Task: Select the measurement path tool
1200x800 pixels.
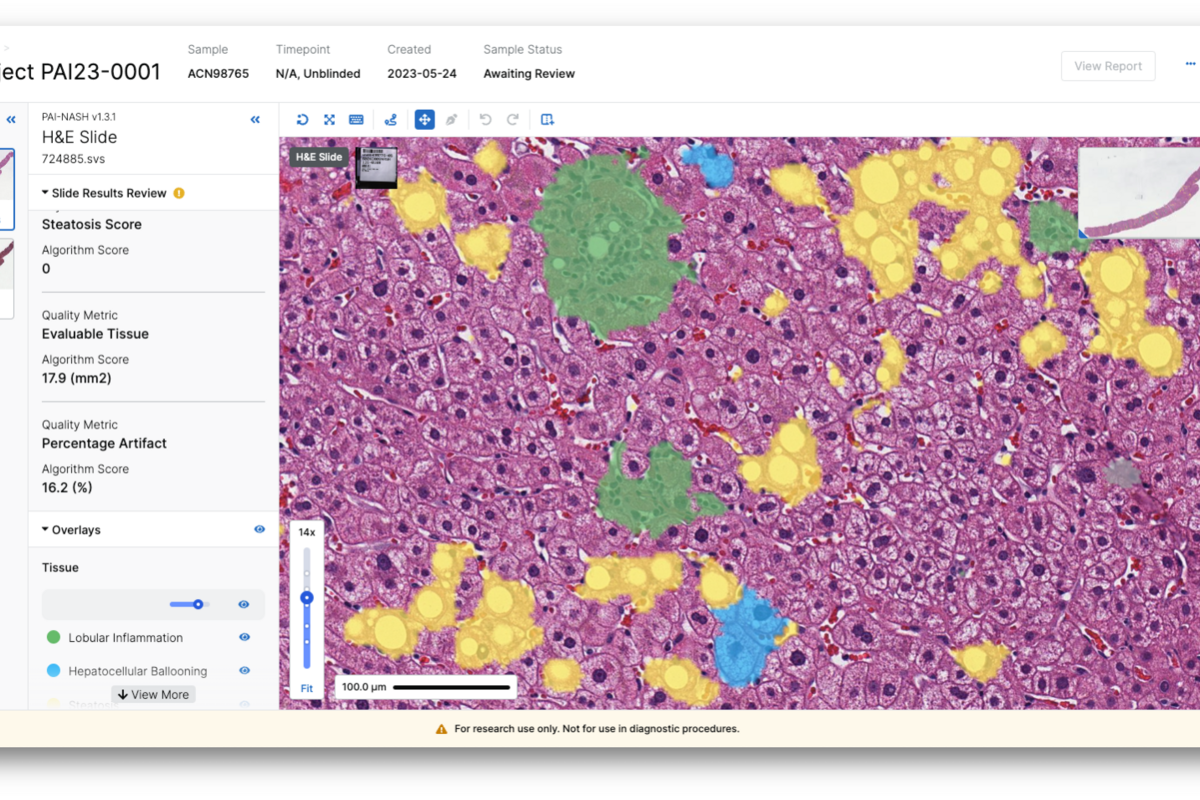Action: click(390, 119)
